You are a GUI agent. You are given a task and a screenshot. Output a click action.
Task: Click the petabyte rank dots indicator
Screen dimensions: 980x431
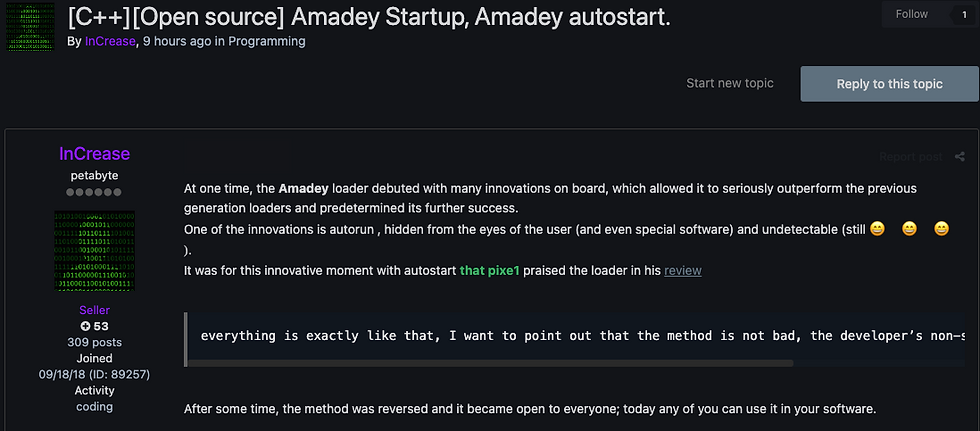94,192
